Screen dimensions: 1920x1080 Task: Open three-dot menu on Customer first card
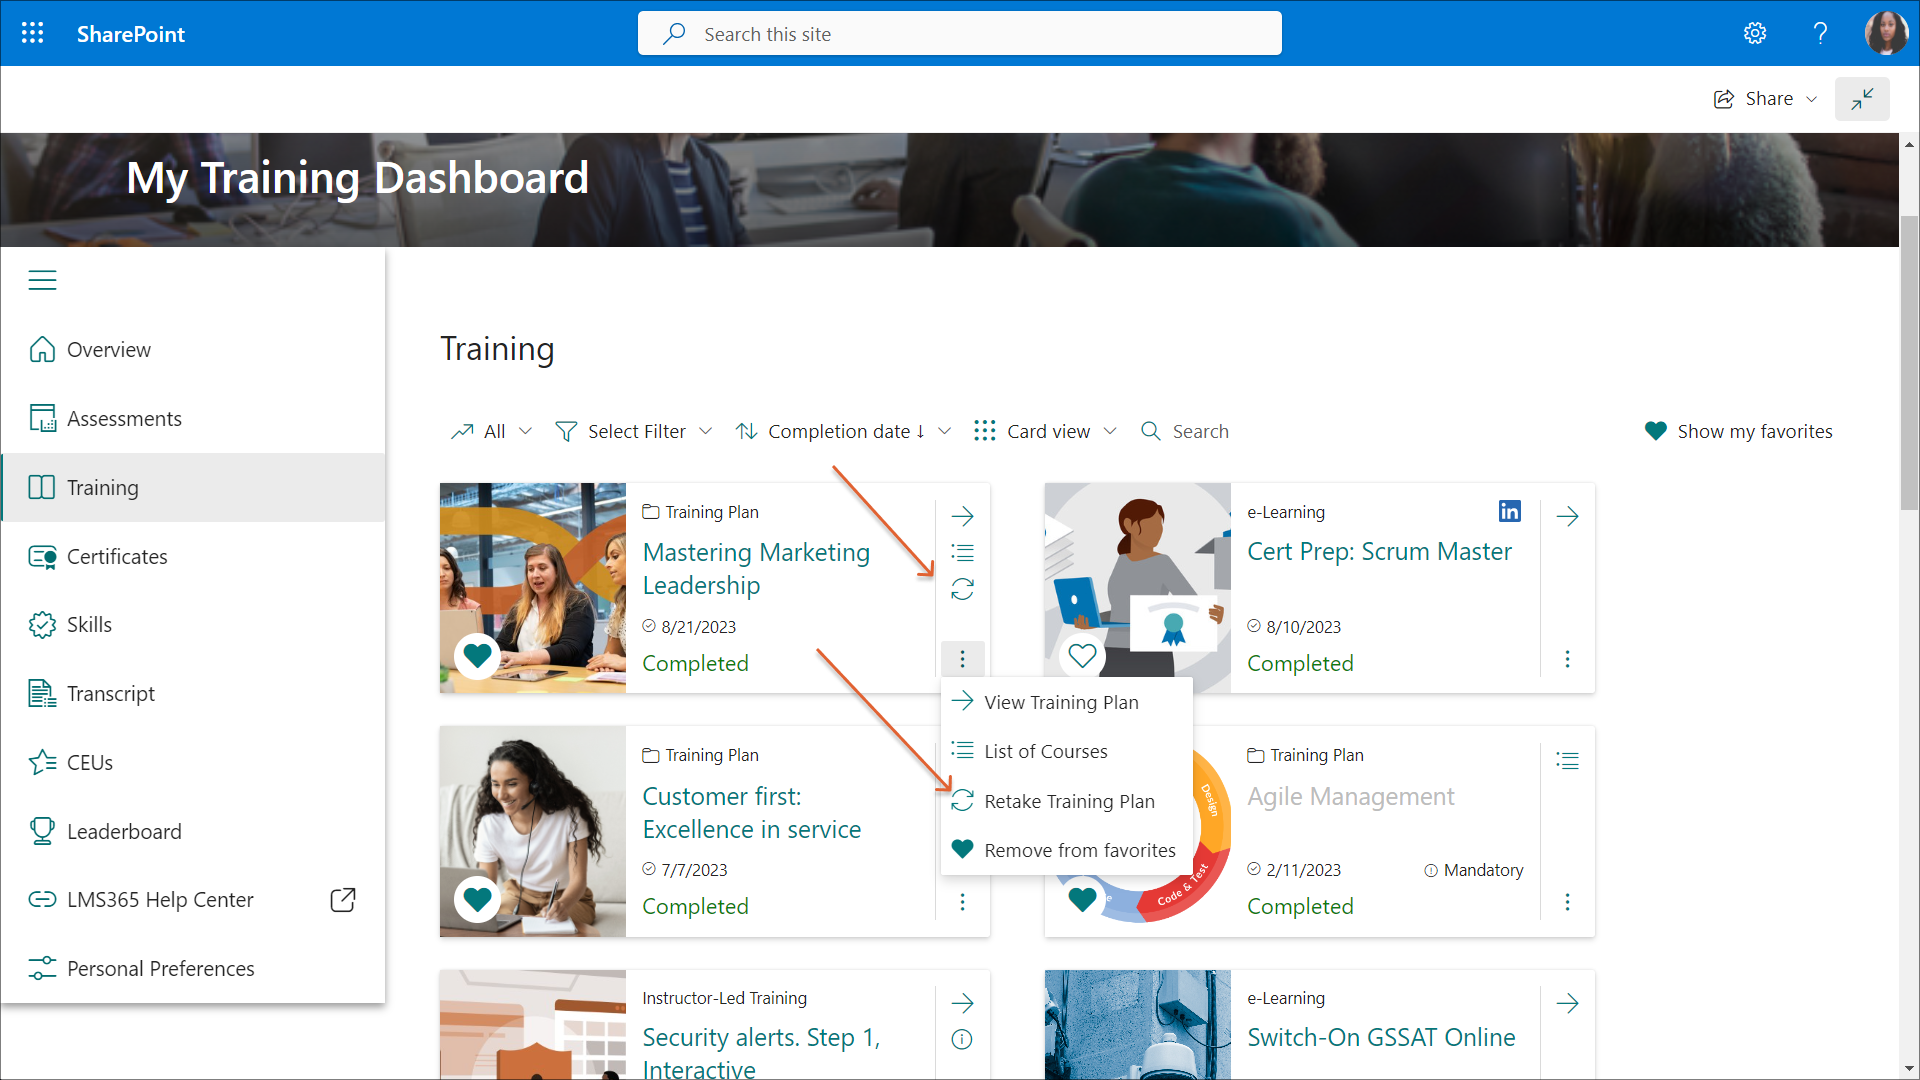coord(962,902)
